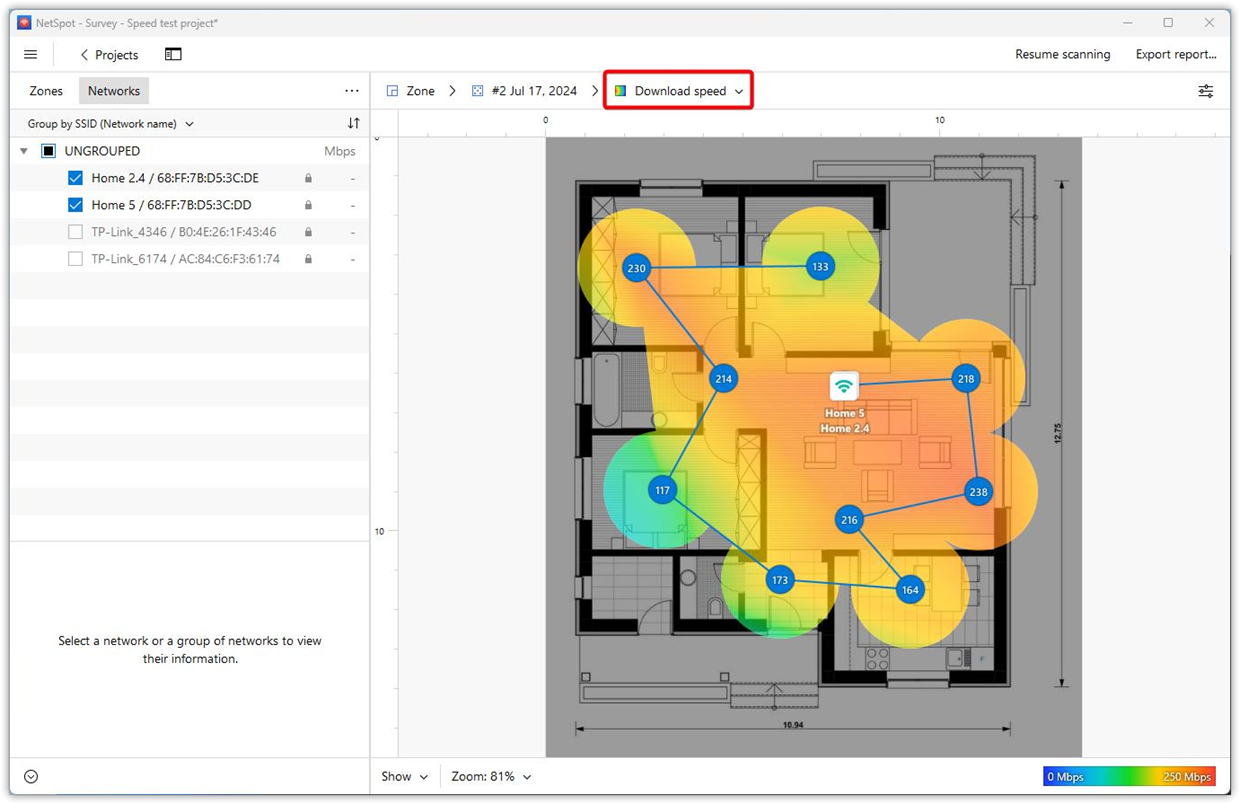Uncheck the Home 2.4 network

[x=75, y=177]
